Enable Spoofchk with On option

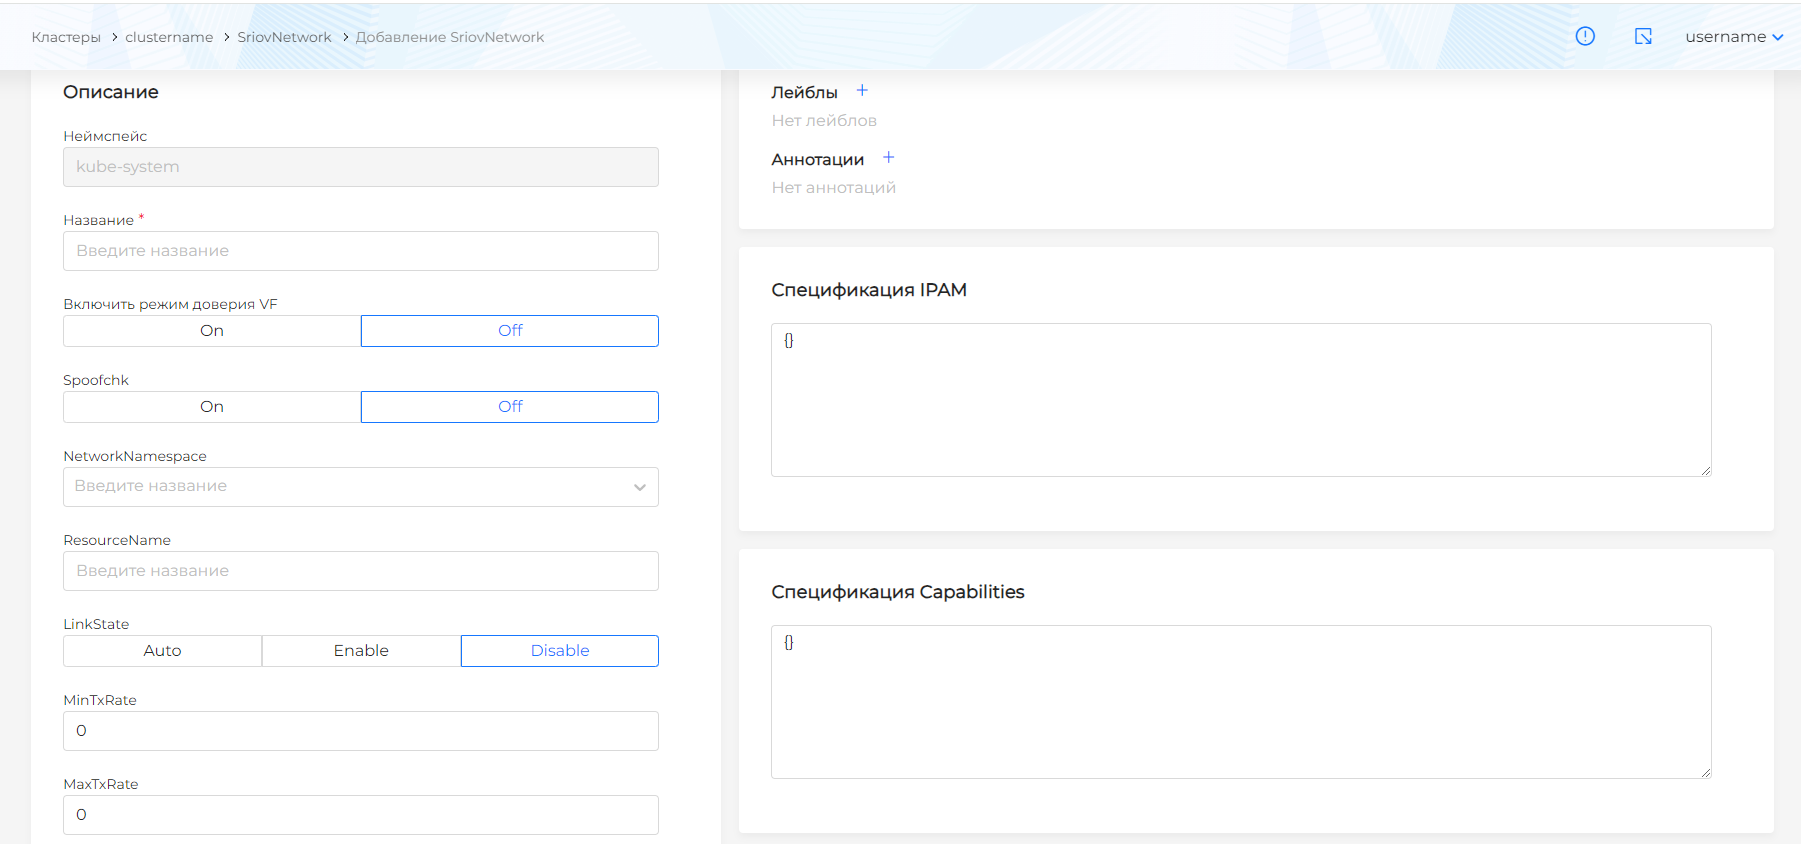point(212,407)
